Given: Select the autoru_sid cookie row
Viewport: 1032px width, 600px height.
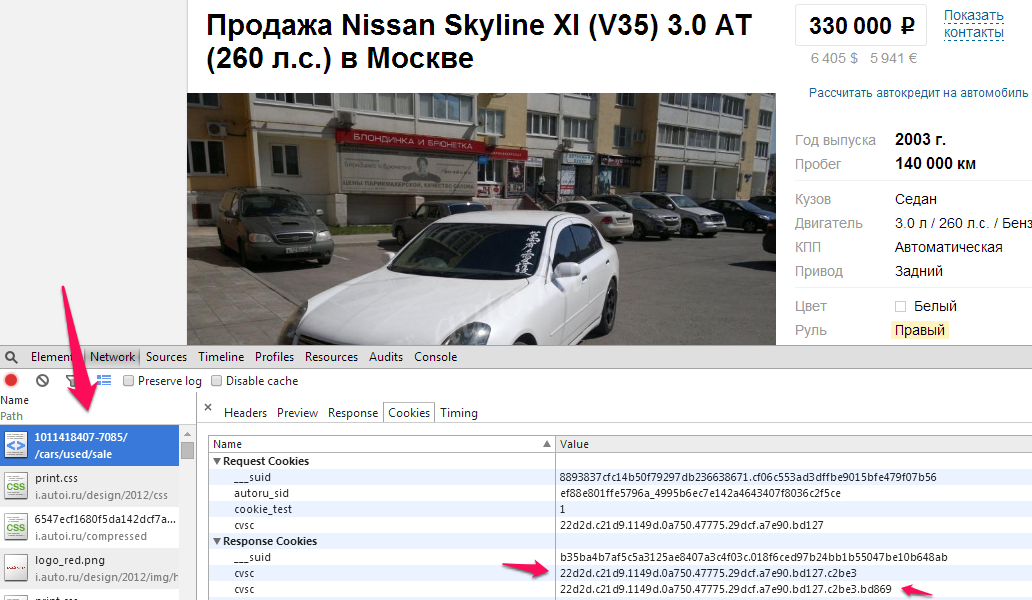Looking at the screenshot, I should point(620,493).
